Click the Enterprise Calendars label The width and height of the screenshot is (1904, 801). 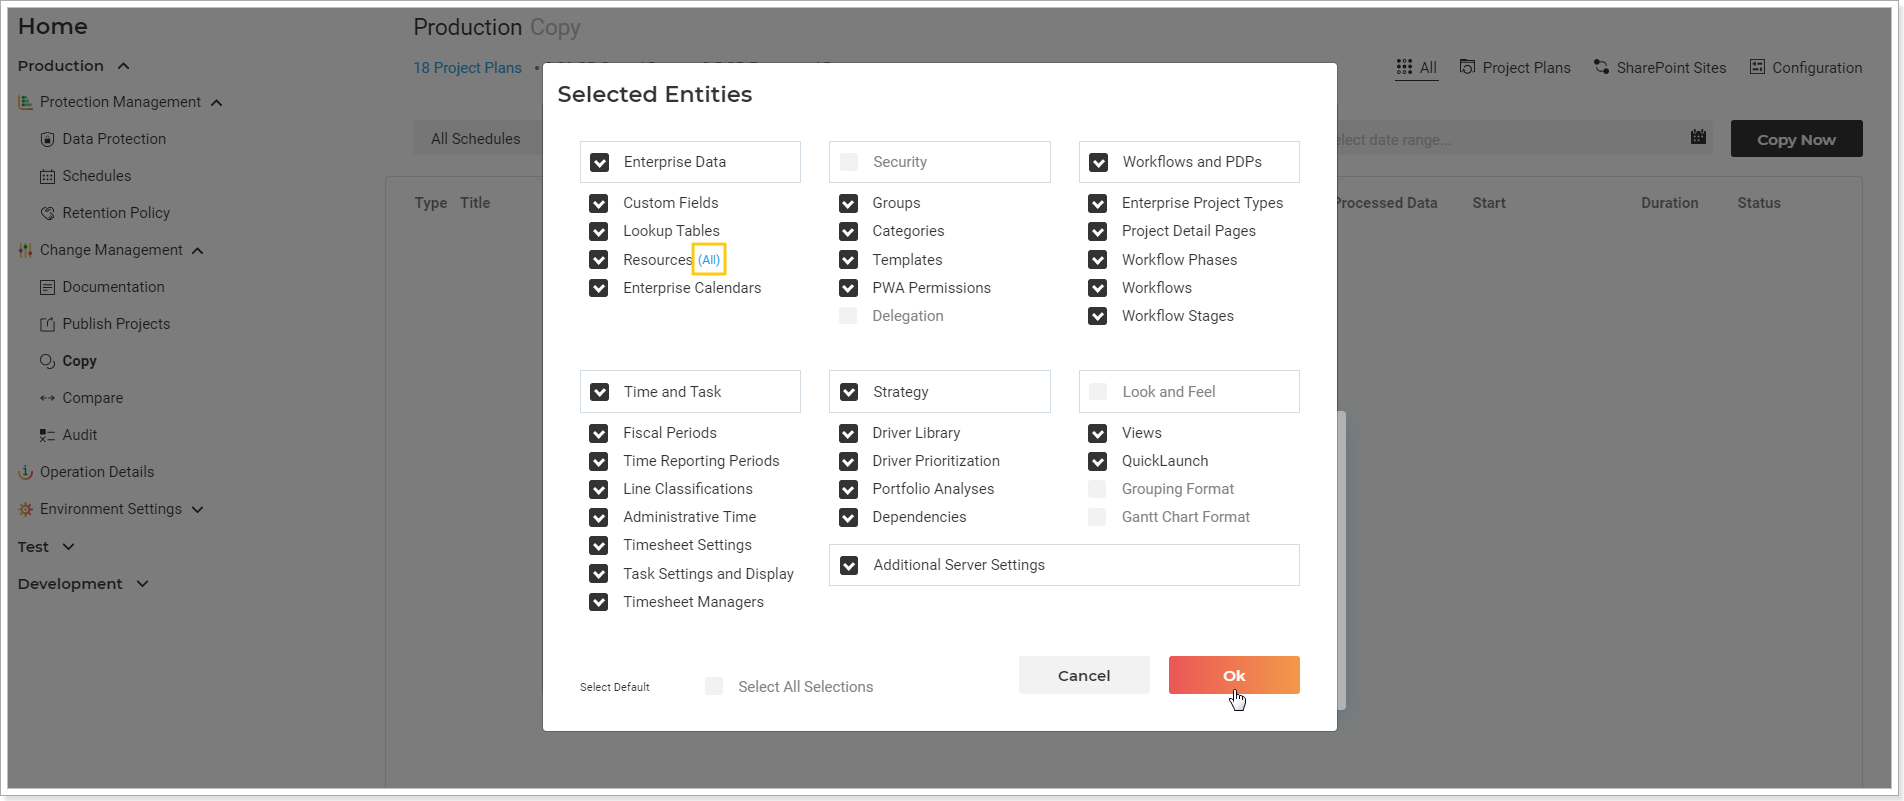pyautogui.click(x=692, y=288)
